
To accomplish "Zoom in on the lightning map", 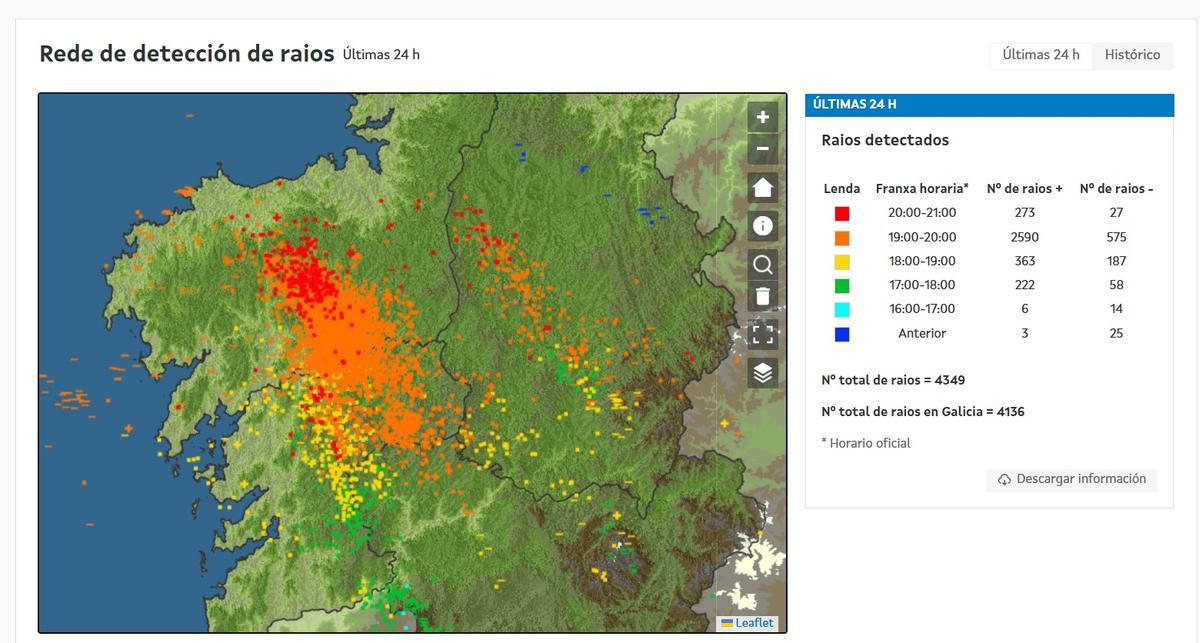I will click(x=762, y=117).
